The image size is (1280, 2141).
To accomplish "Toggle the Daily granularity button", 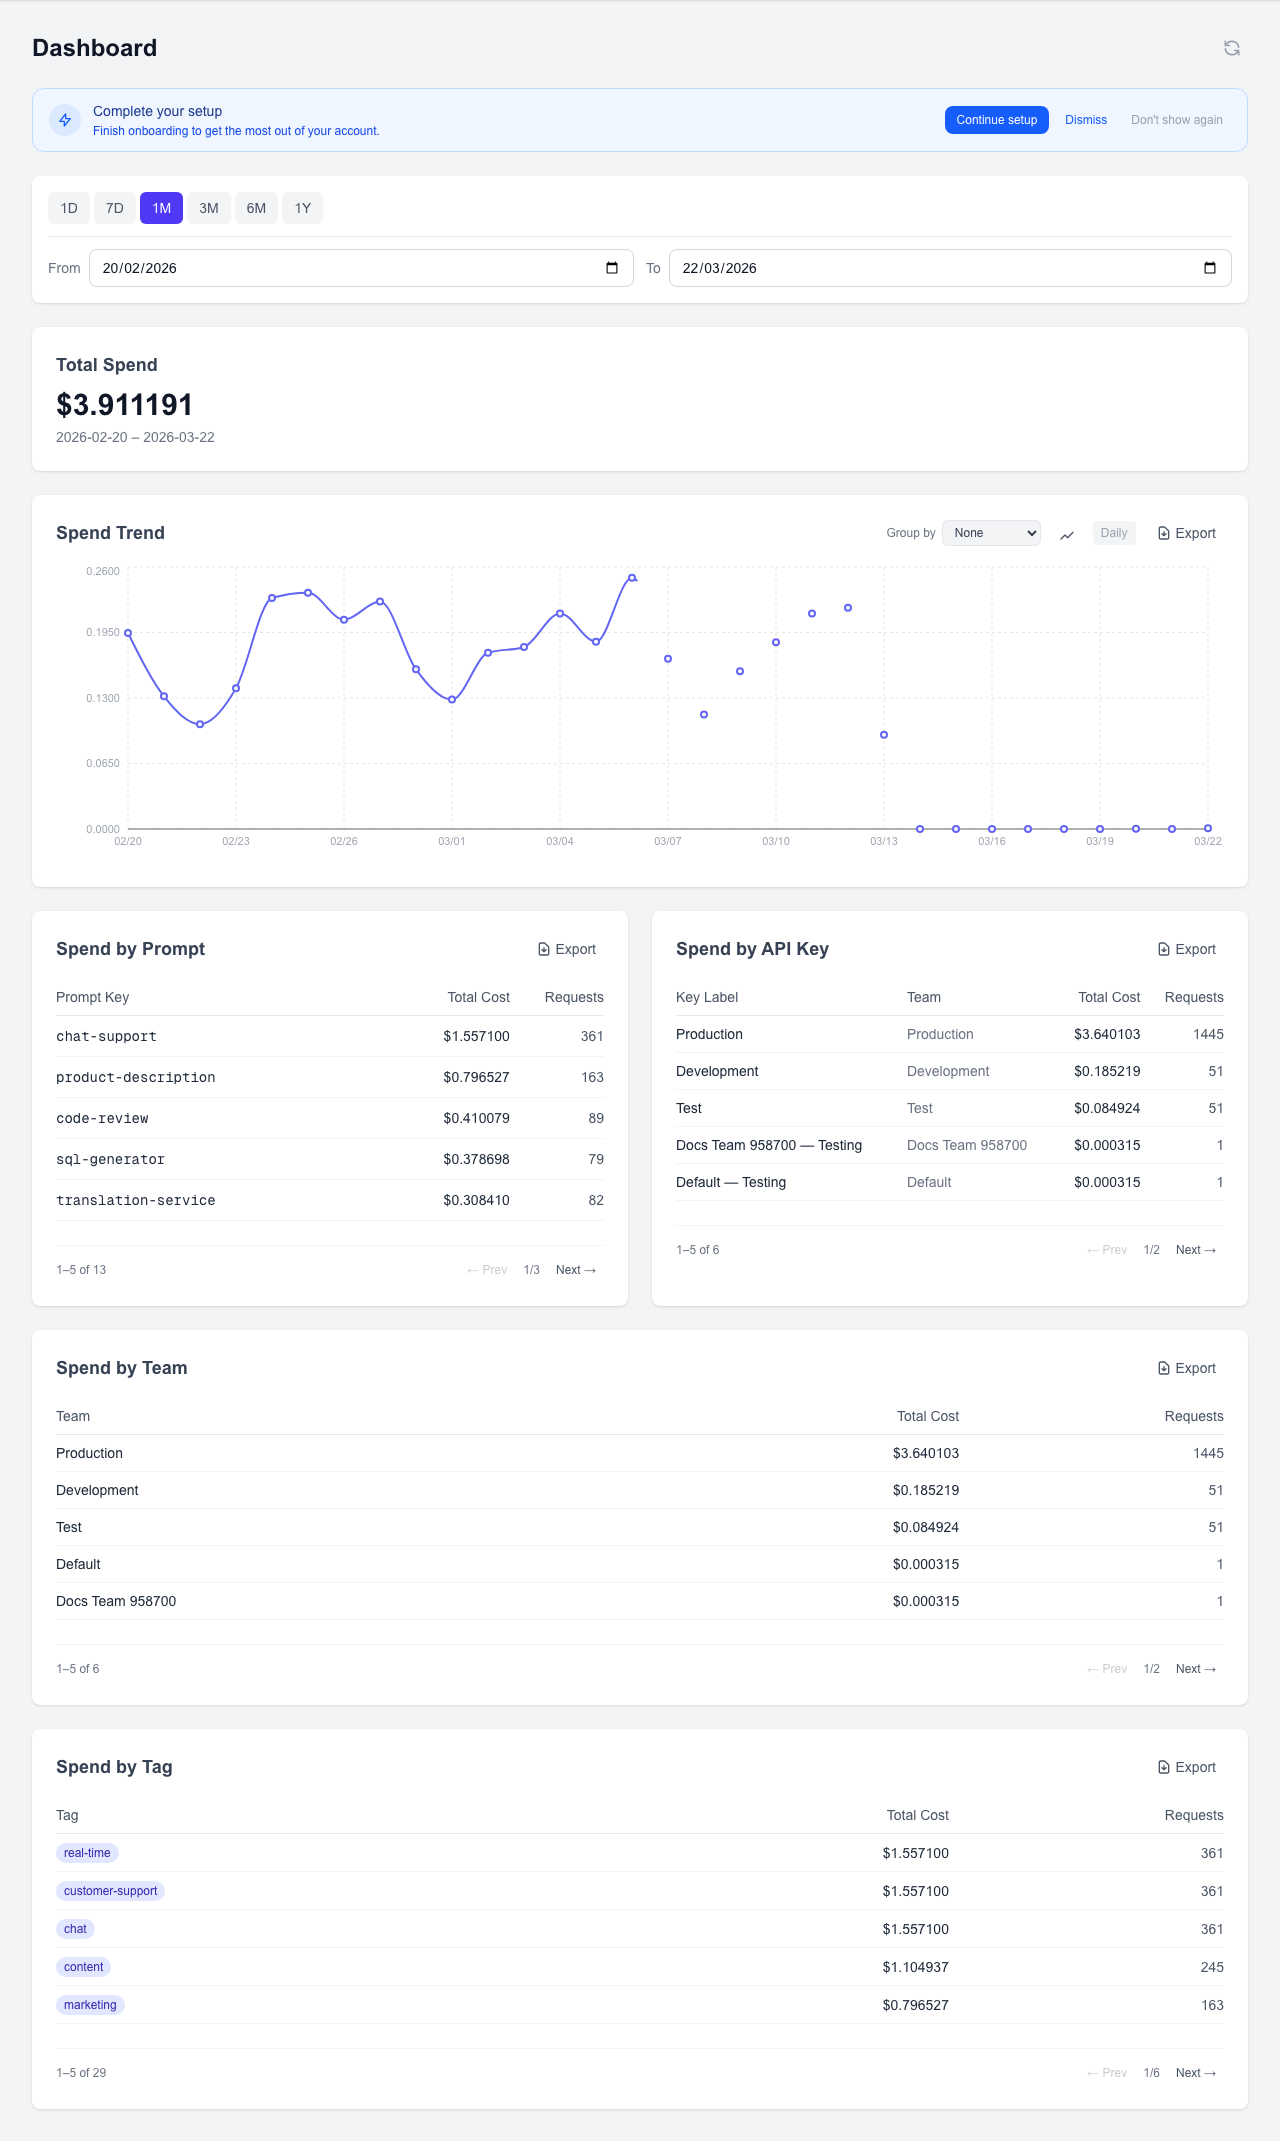I will click(x=1113, y=533).
